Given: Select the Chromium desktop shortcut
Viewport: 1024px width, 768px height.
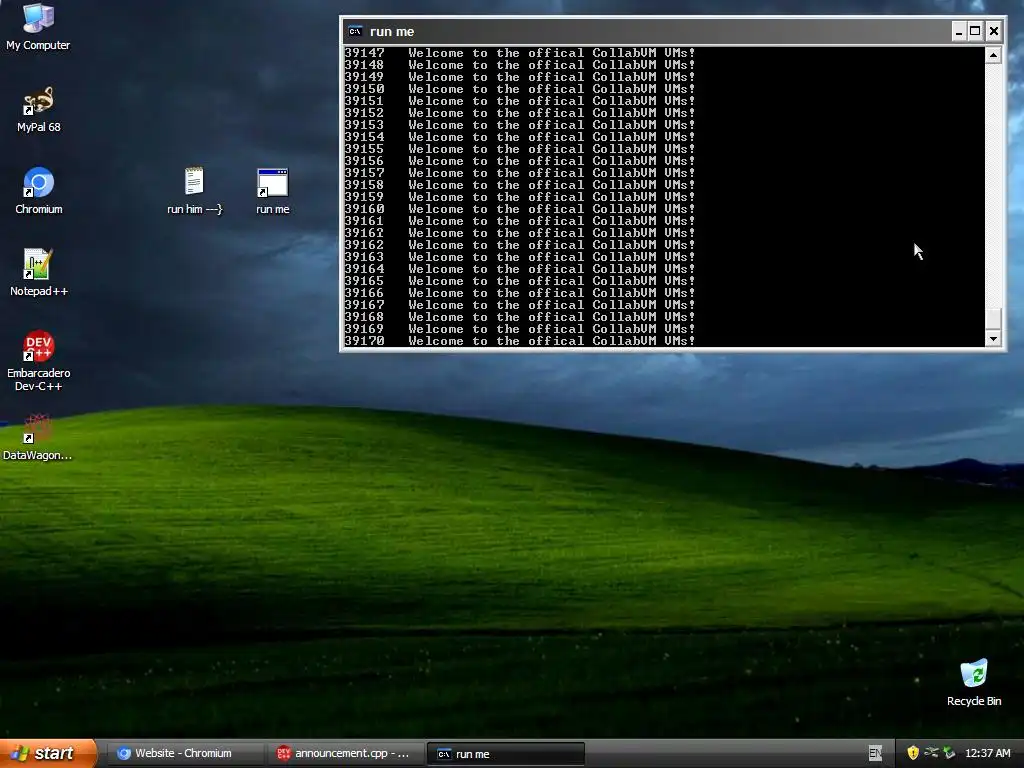Looking at the screenshot, I should (x=38, y=191).
